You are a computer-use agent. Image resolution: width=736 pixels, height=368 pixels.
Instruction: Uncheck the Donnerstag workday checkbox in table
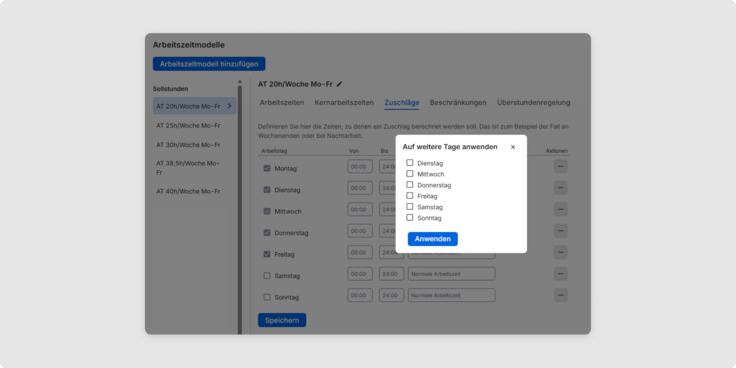(x=267, y=233)
